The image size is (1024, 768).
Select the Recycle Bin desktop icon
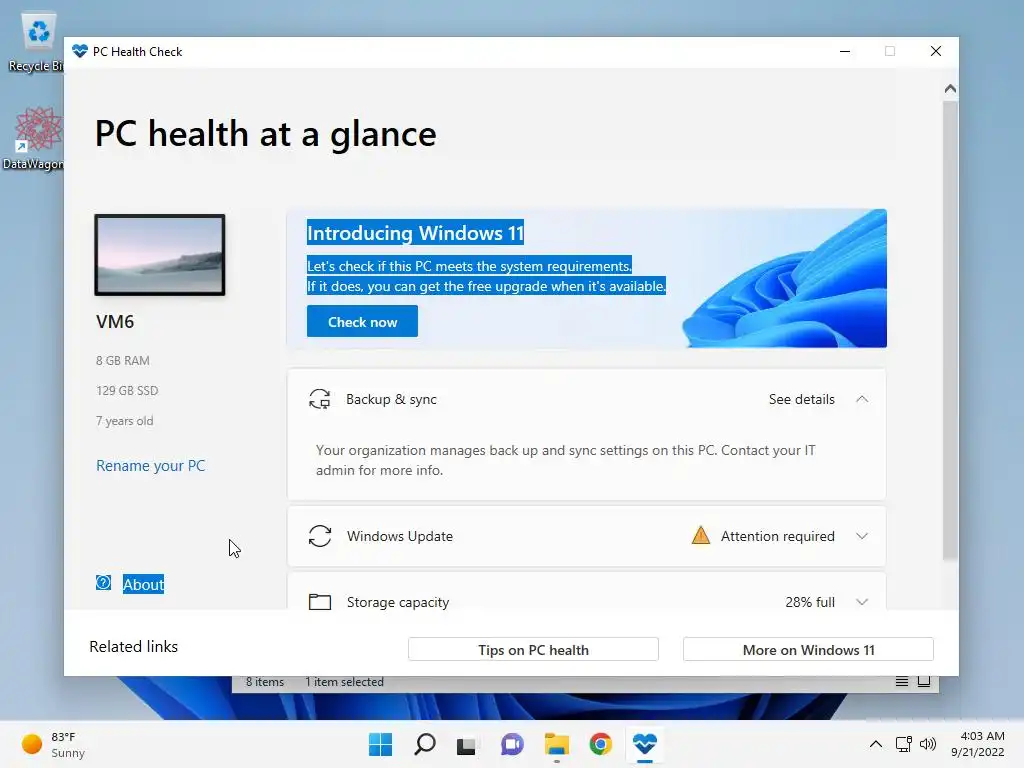[36, 42]
